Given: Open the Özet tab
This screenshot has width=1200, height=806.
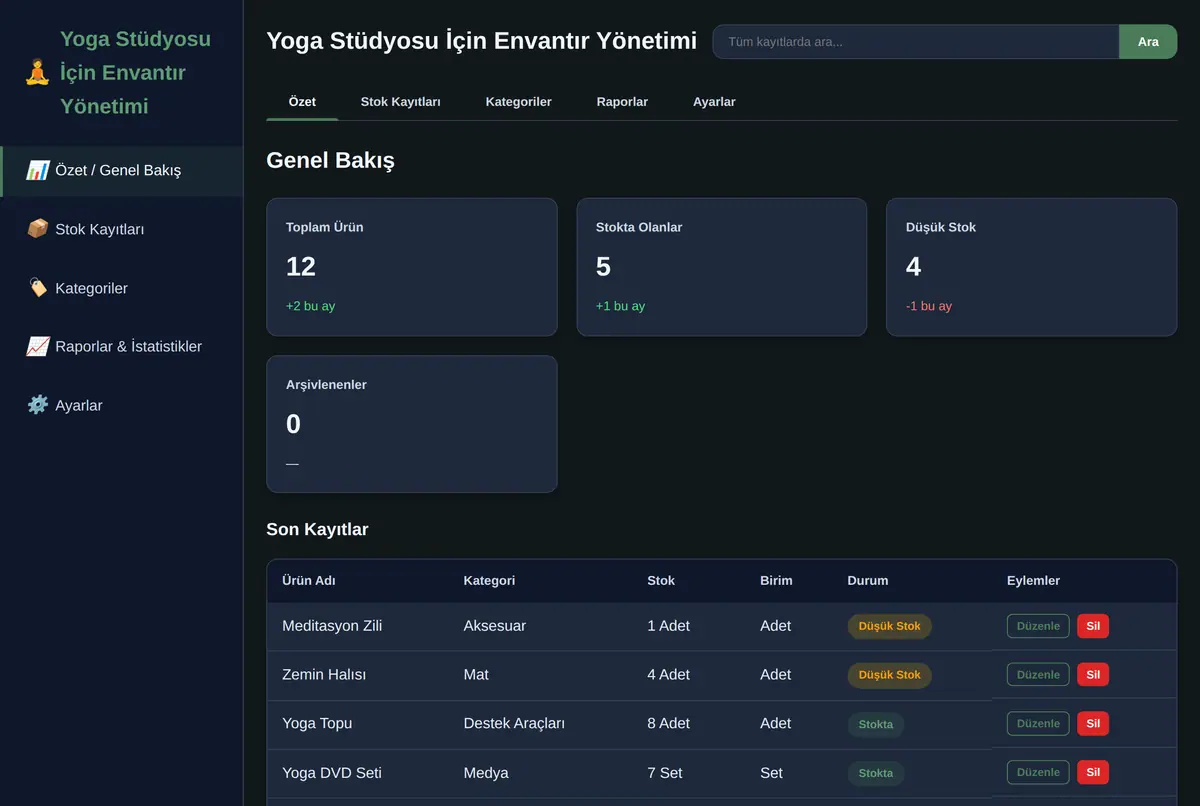Looking at the screenshot, I should coord(302,102).
